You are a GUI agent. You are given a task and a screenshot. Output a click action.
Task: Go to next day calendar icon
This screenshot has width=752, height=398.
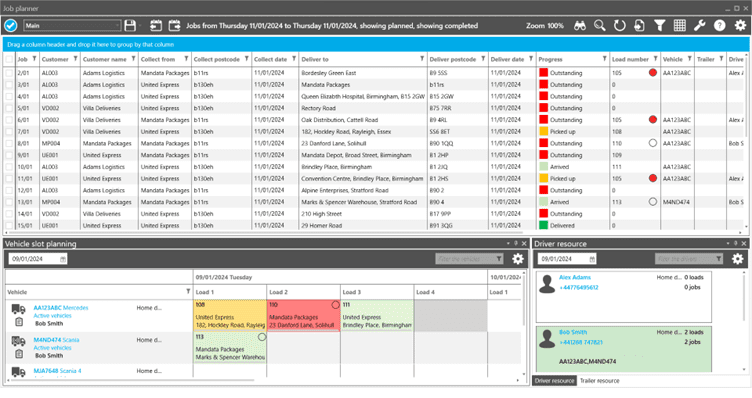175,25
